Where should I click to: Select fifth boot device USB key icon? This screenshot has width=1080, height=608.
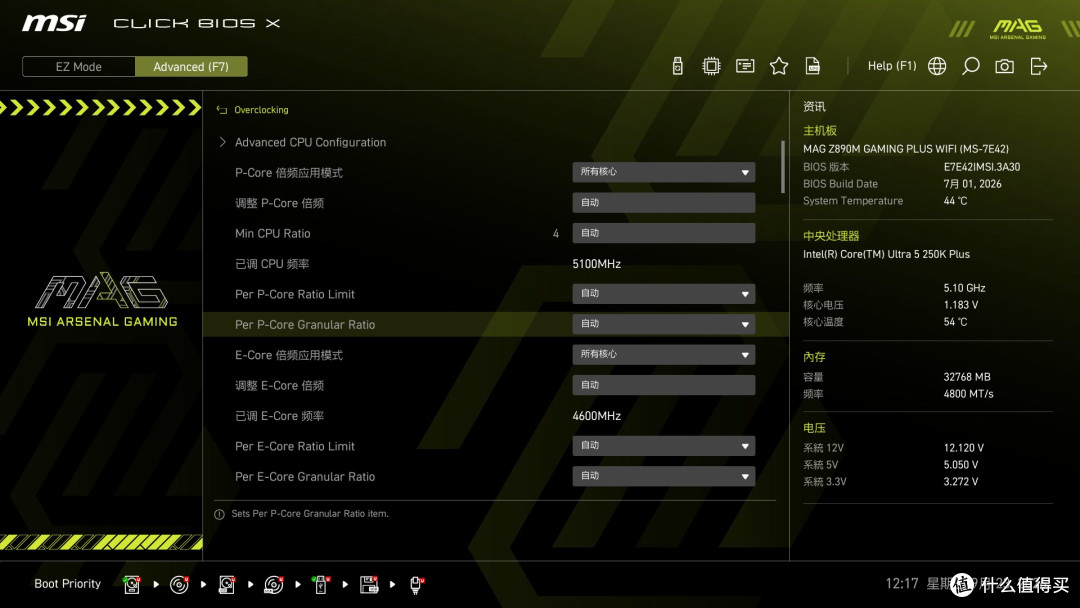click(320, 585)
